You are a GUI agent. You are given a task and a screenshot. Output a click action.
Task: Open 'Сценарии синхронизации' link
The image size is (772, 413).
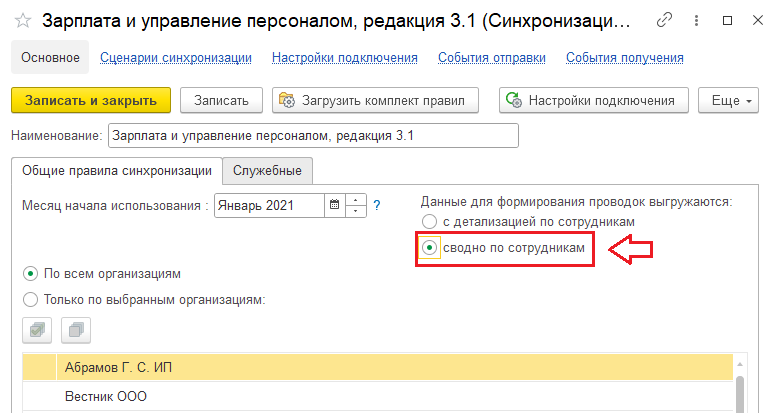176,58
